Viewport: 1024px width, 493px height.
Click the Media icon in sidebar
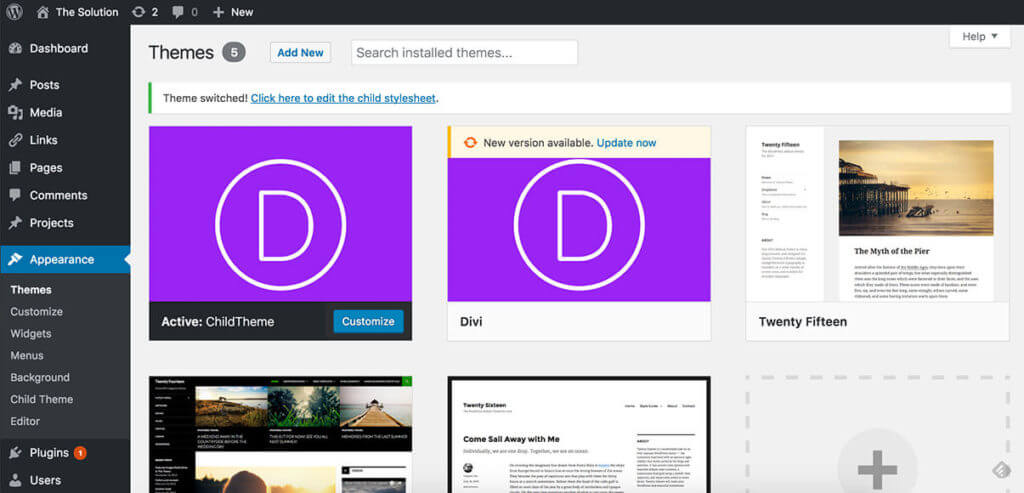(16, 112)
